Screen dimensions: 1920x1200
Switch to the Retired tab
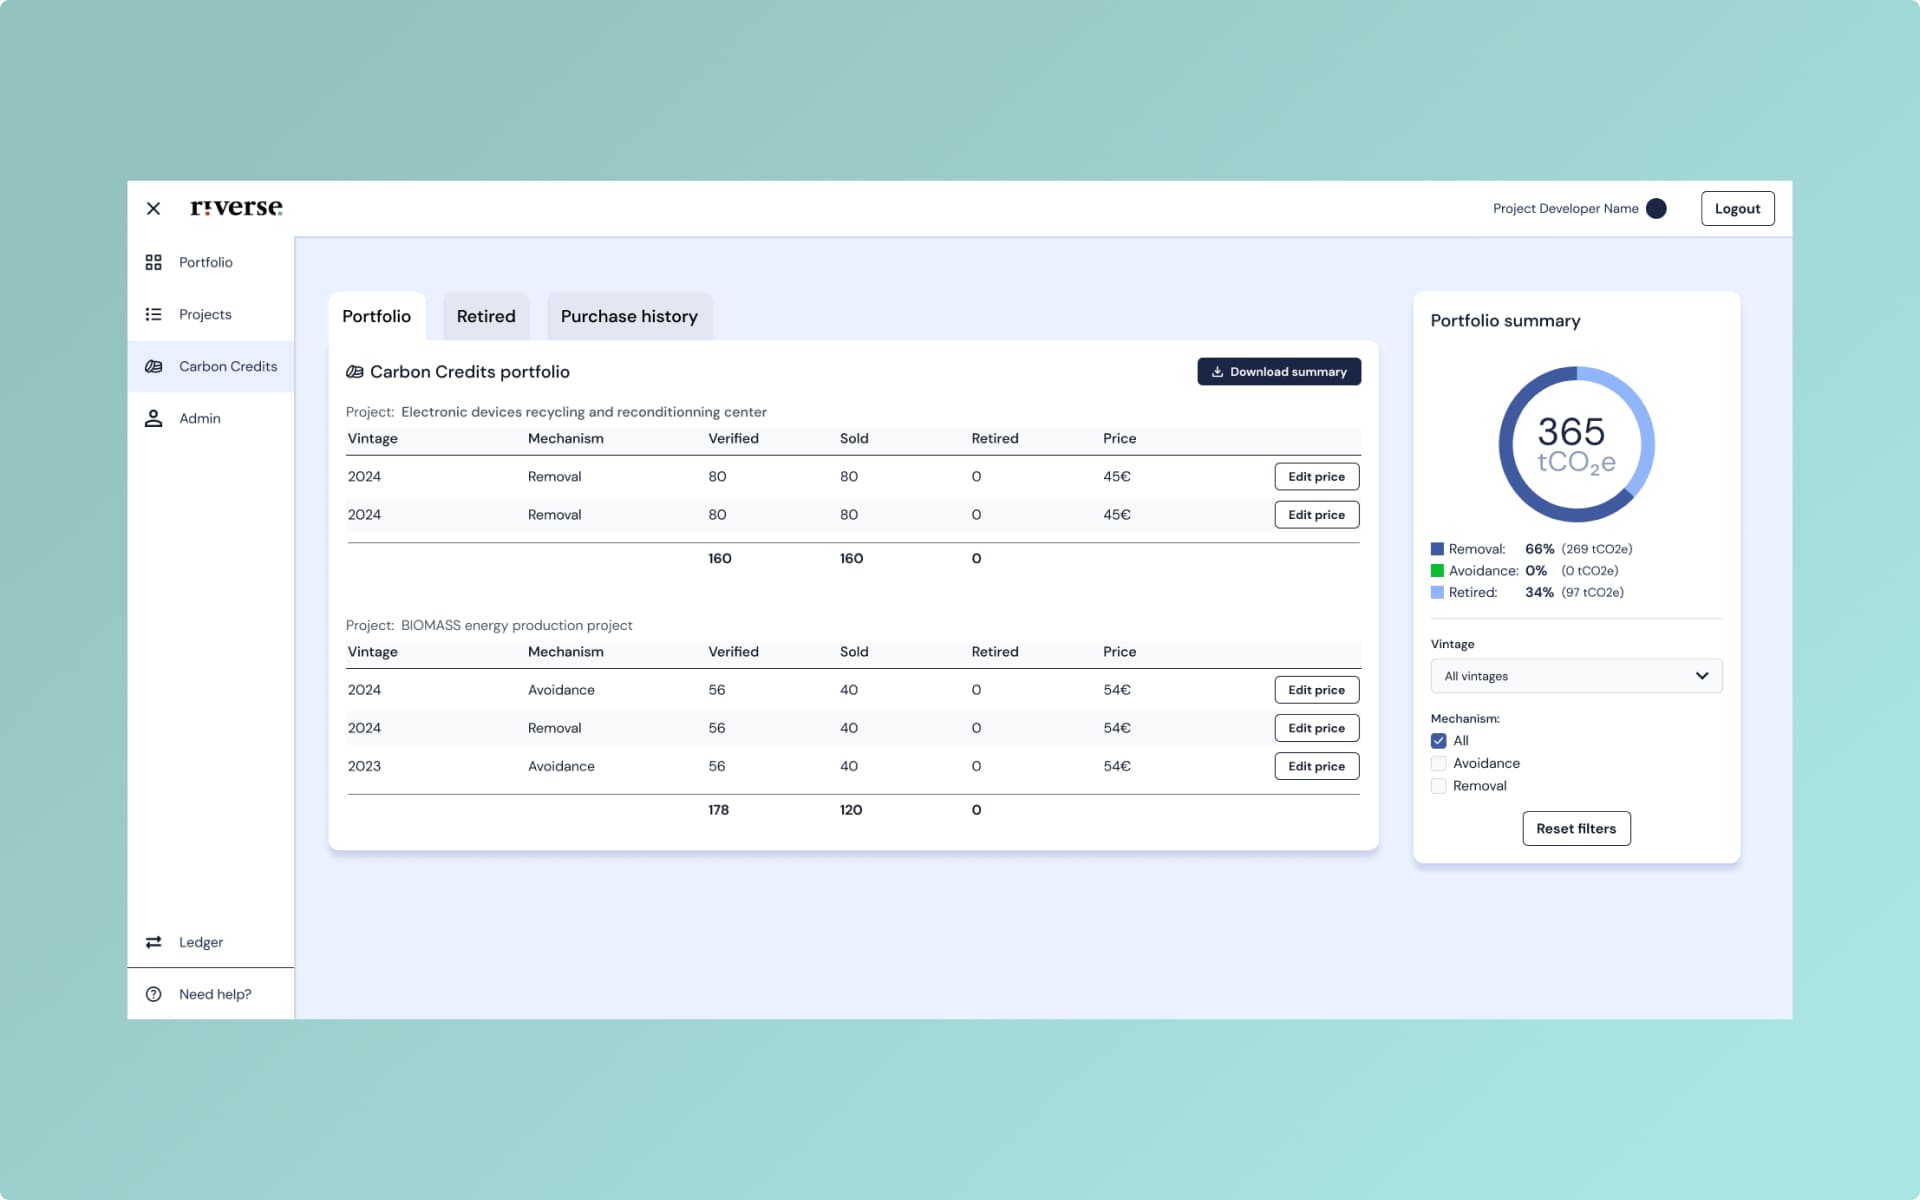click(486, 316)
